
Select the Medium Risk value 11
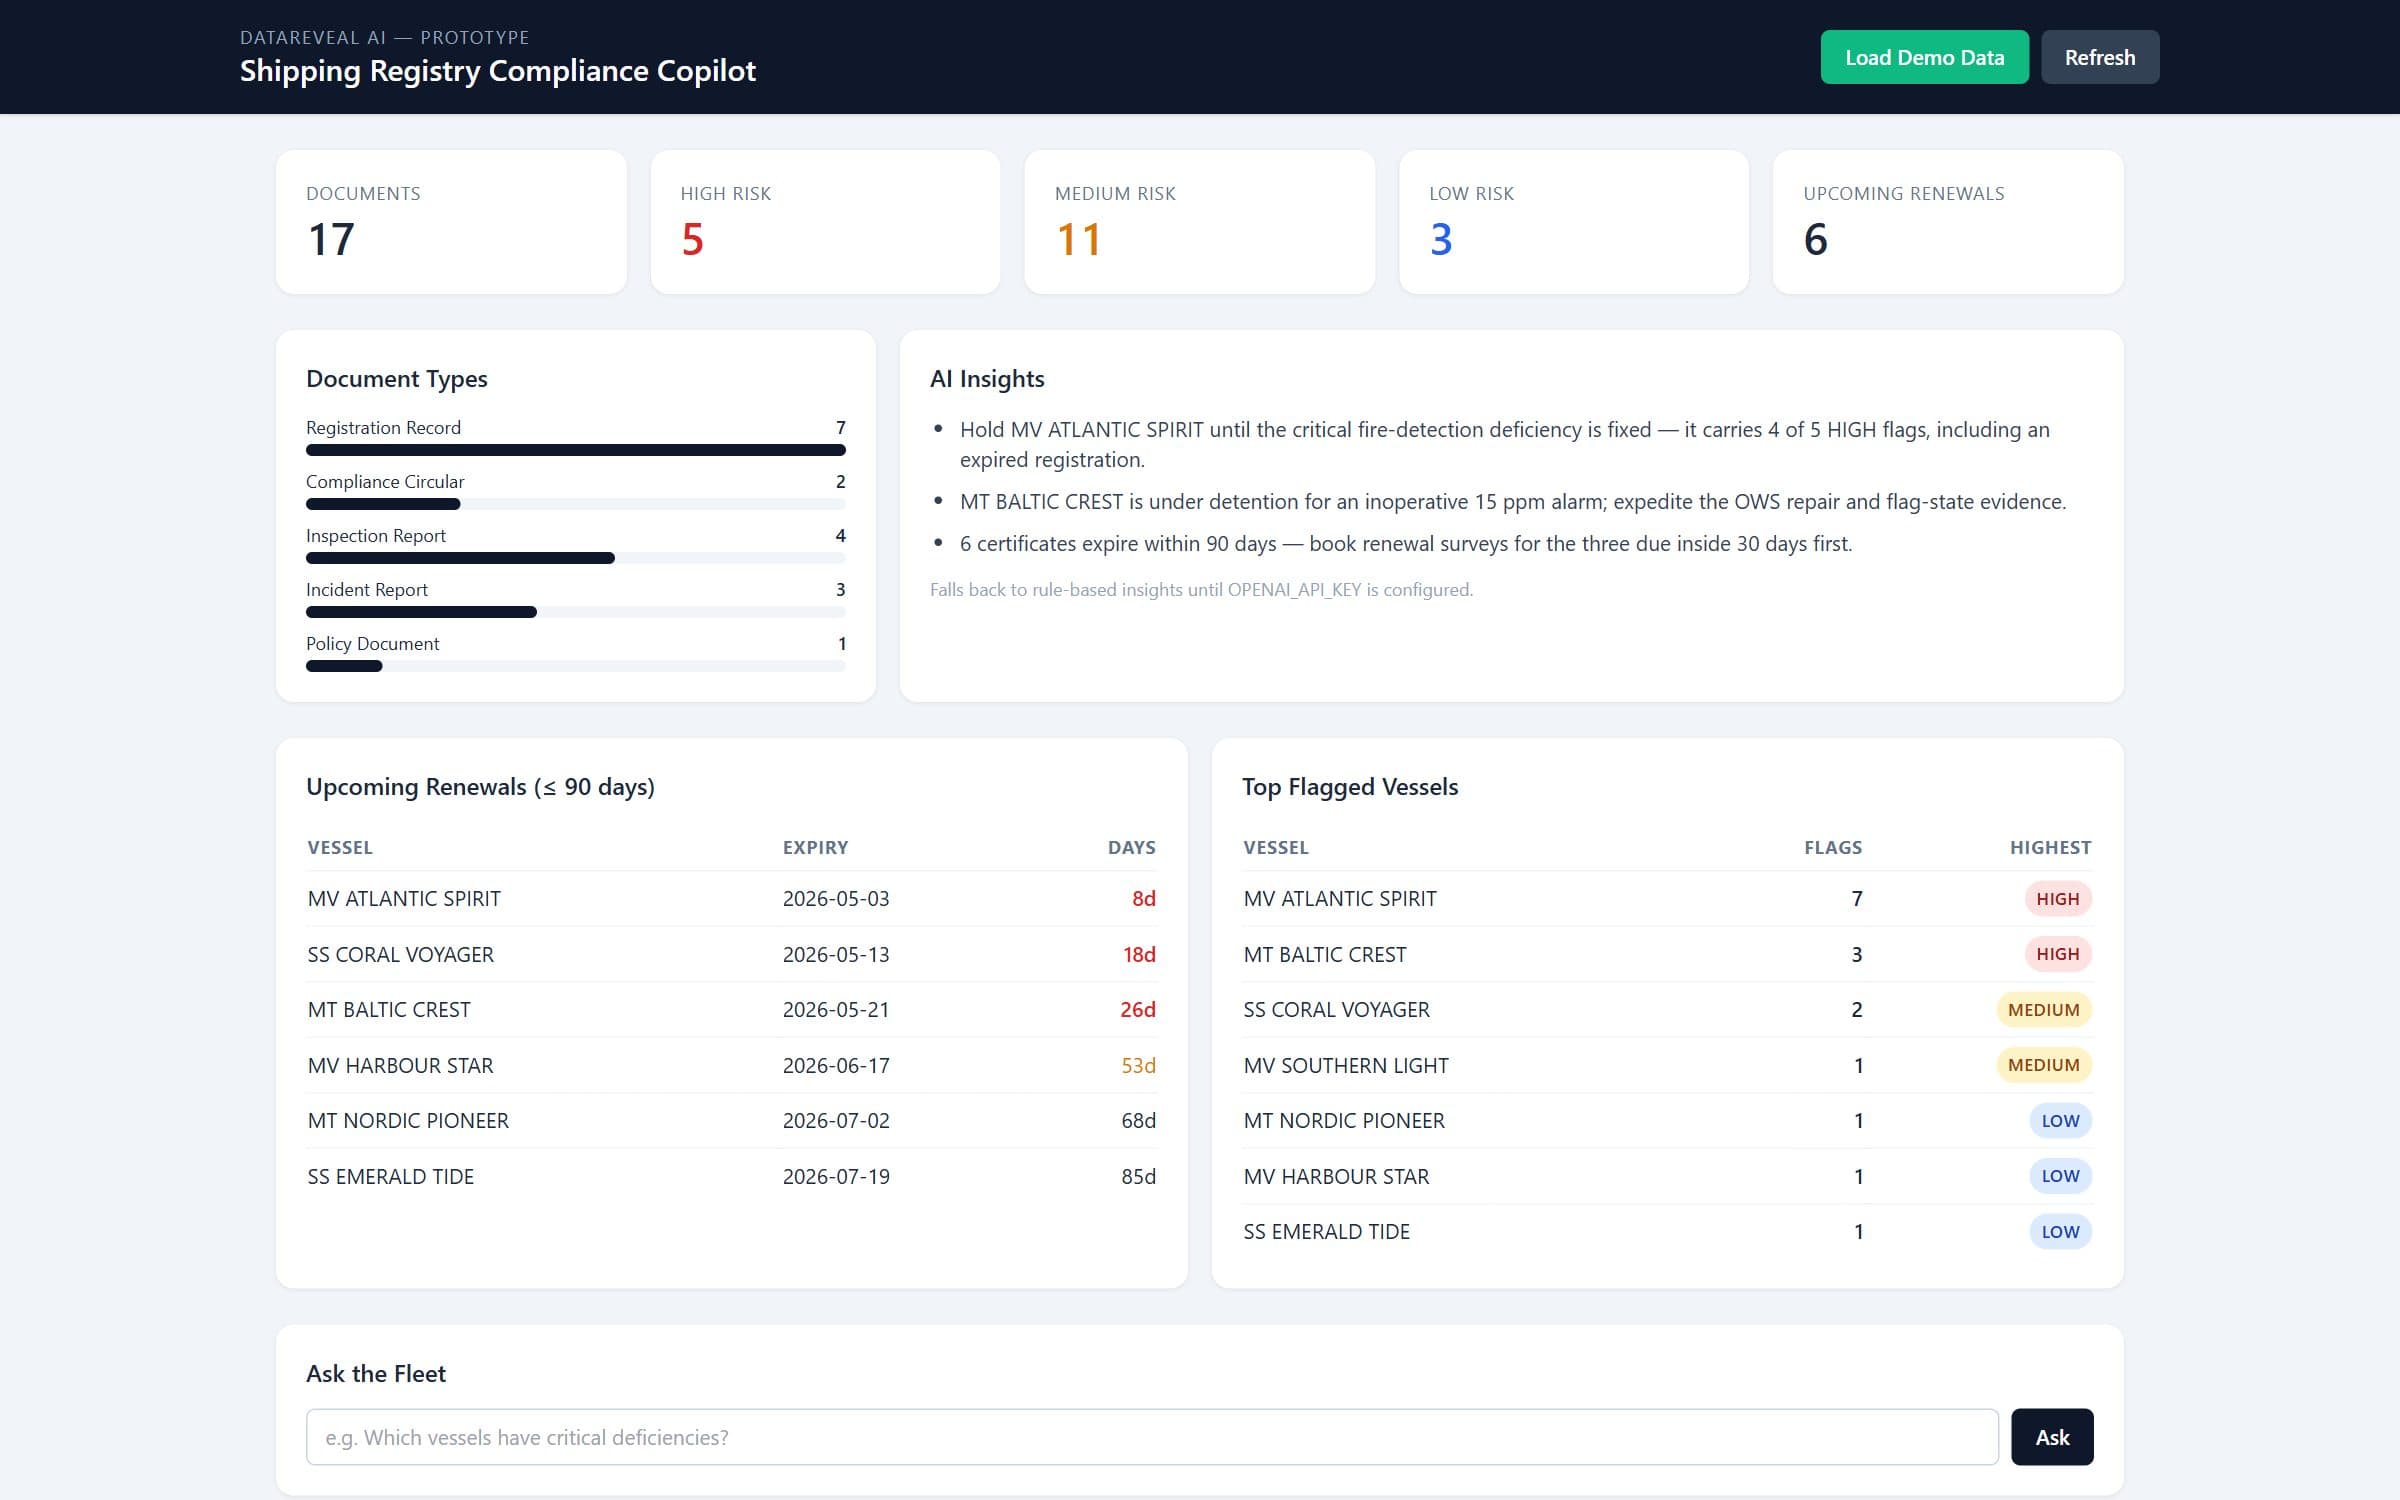coord(1078,240)
